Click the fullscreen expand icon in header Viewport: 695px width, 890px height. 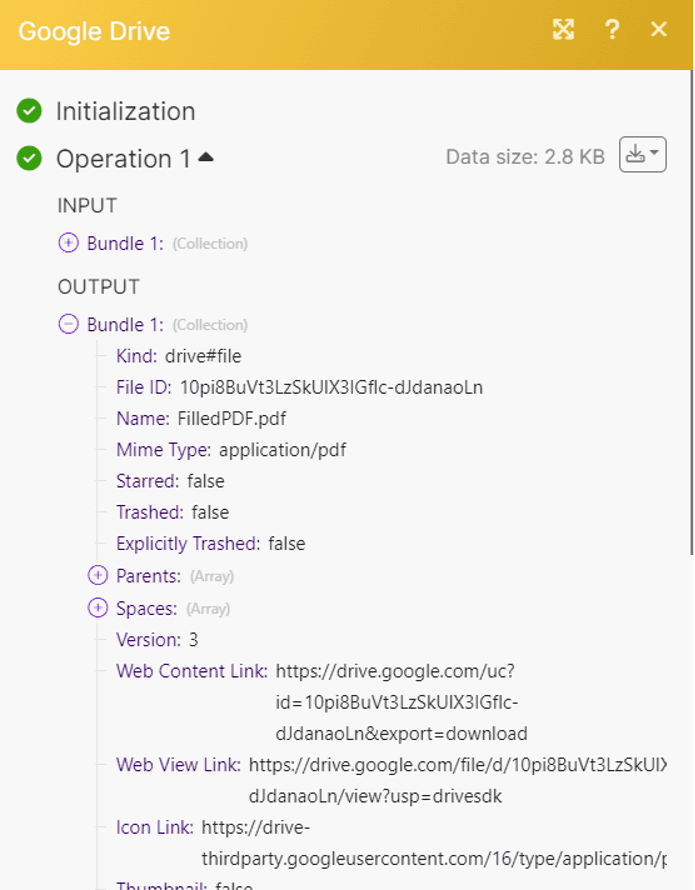point(563,29)
